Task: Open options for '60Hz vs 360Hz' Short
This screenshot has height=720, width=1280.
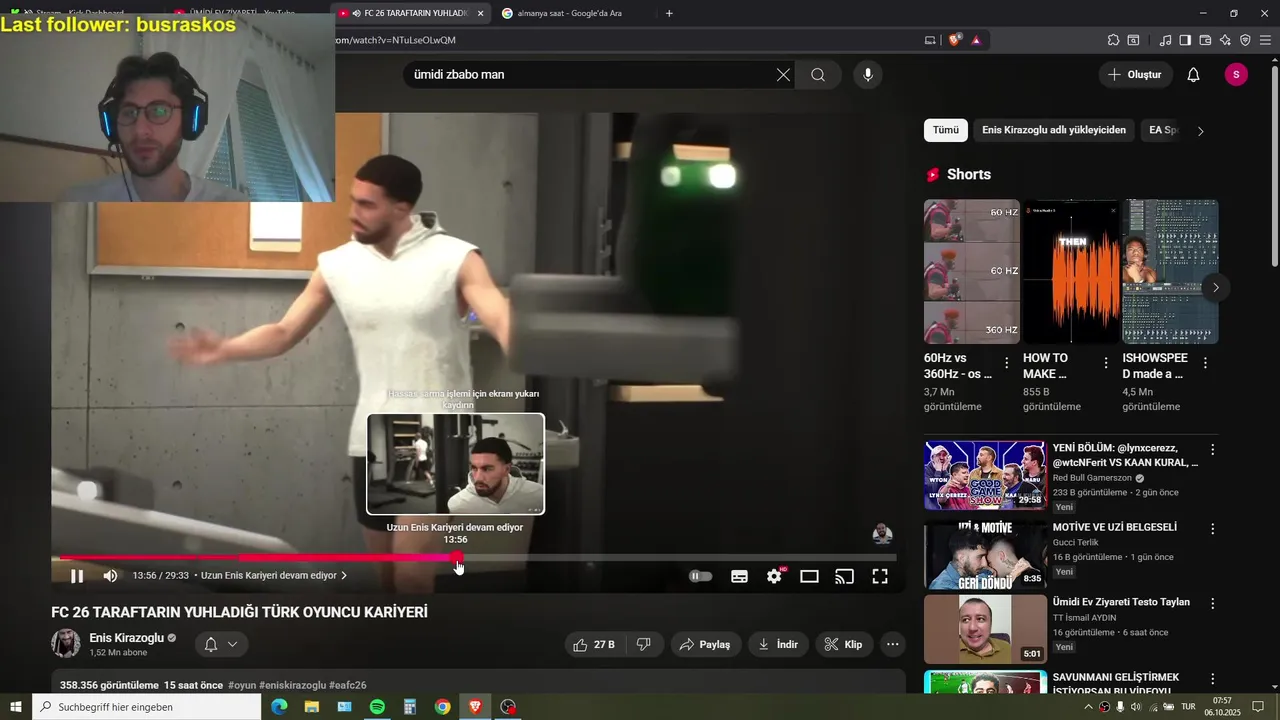Action: pyautogui.click(x=1007, y=363)
